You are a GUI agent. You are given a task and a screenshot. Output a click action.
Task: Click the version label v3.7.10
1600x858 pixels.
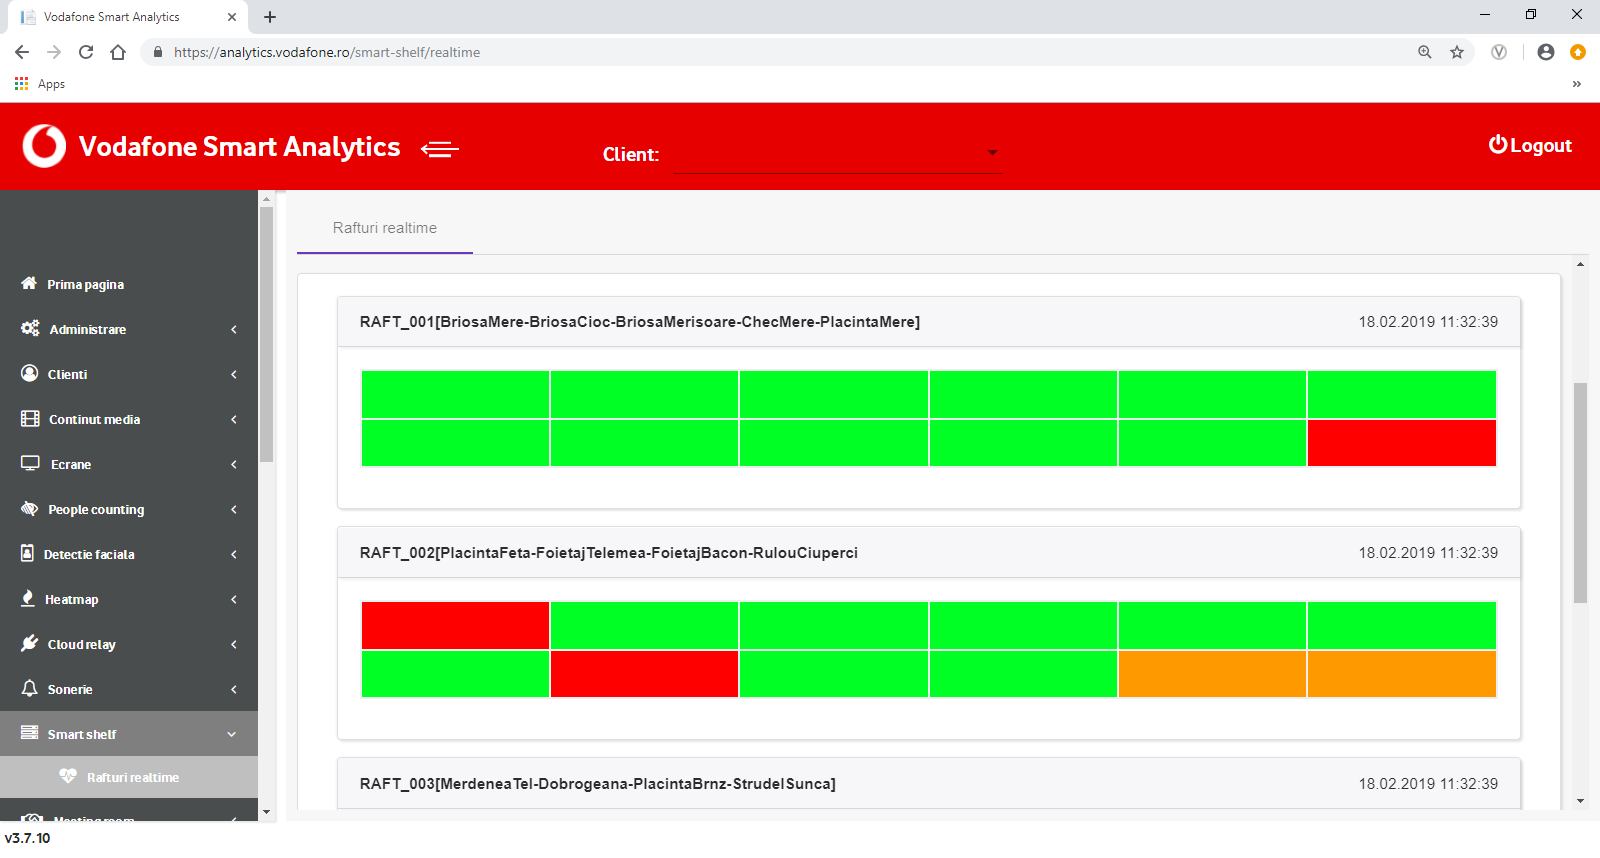tap(27, 838)
